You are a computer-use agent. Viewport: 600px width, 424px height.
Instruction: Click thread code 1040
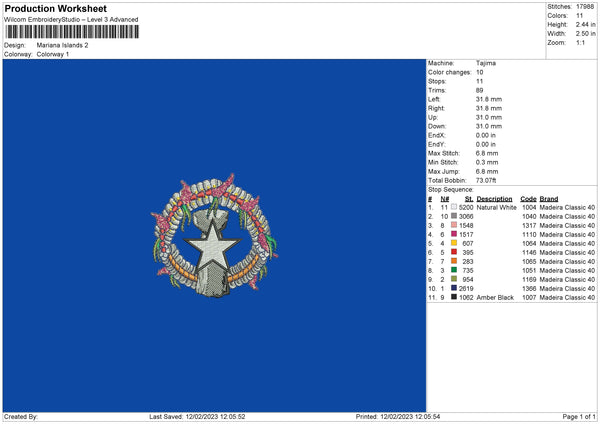click(529, 217)
